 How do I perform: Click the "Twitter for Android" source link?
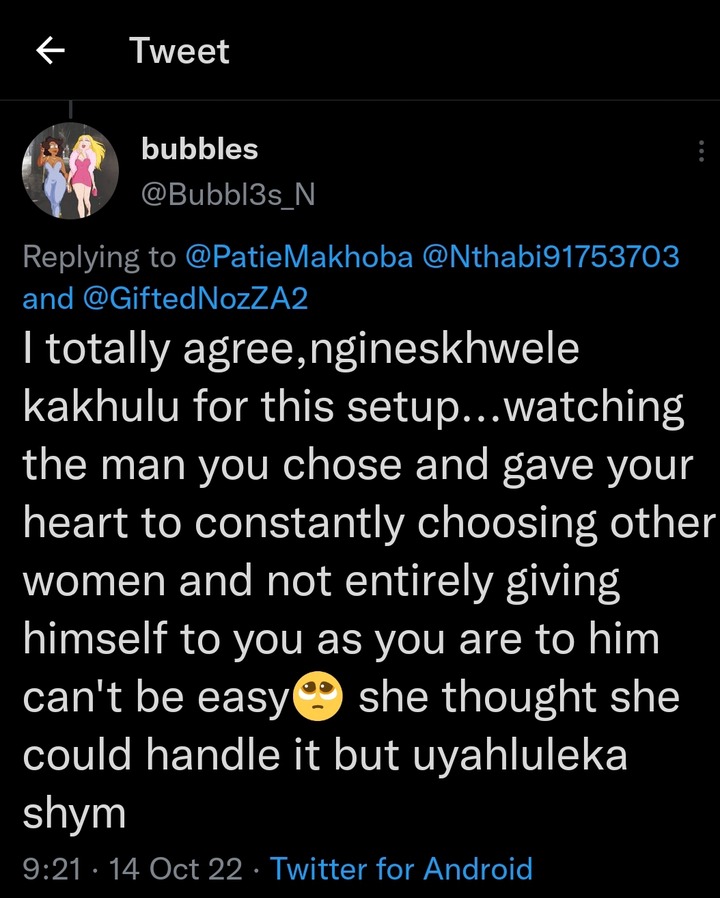401,869
